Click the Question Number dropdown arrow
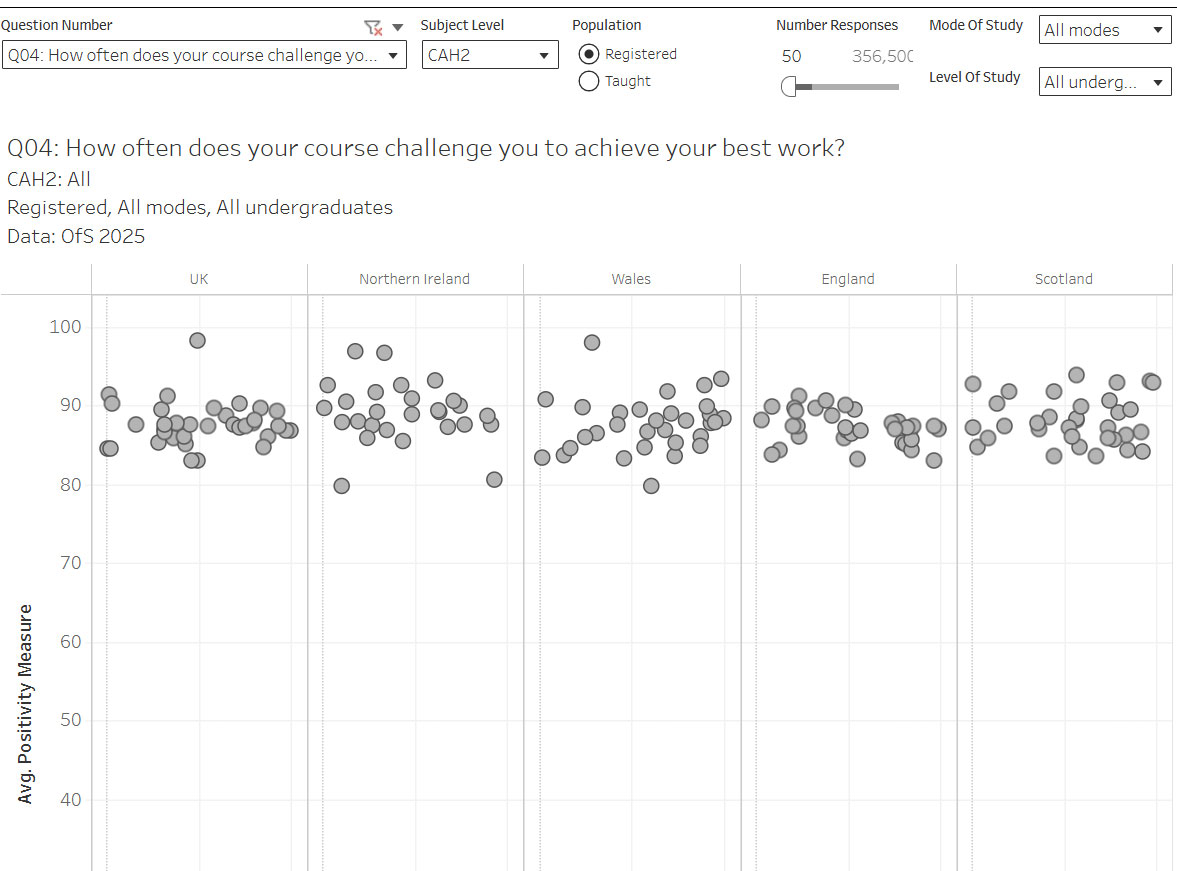This screenshot has height=871, width=1177. (392, 54)
